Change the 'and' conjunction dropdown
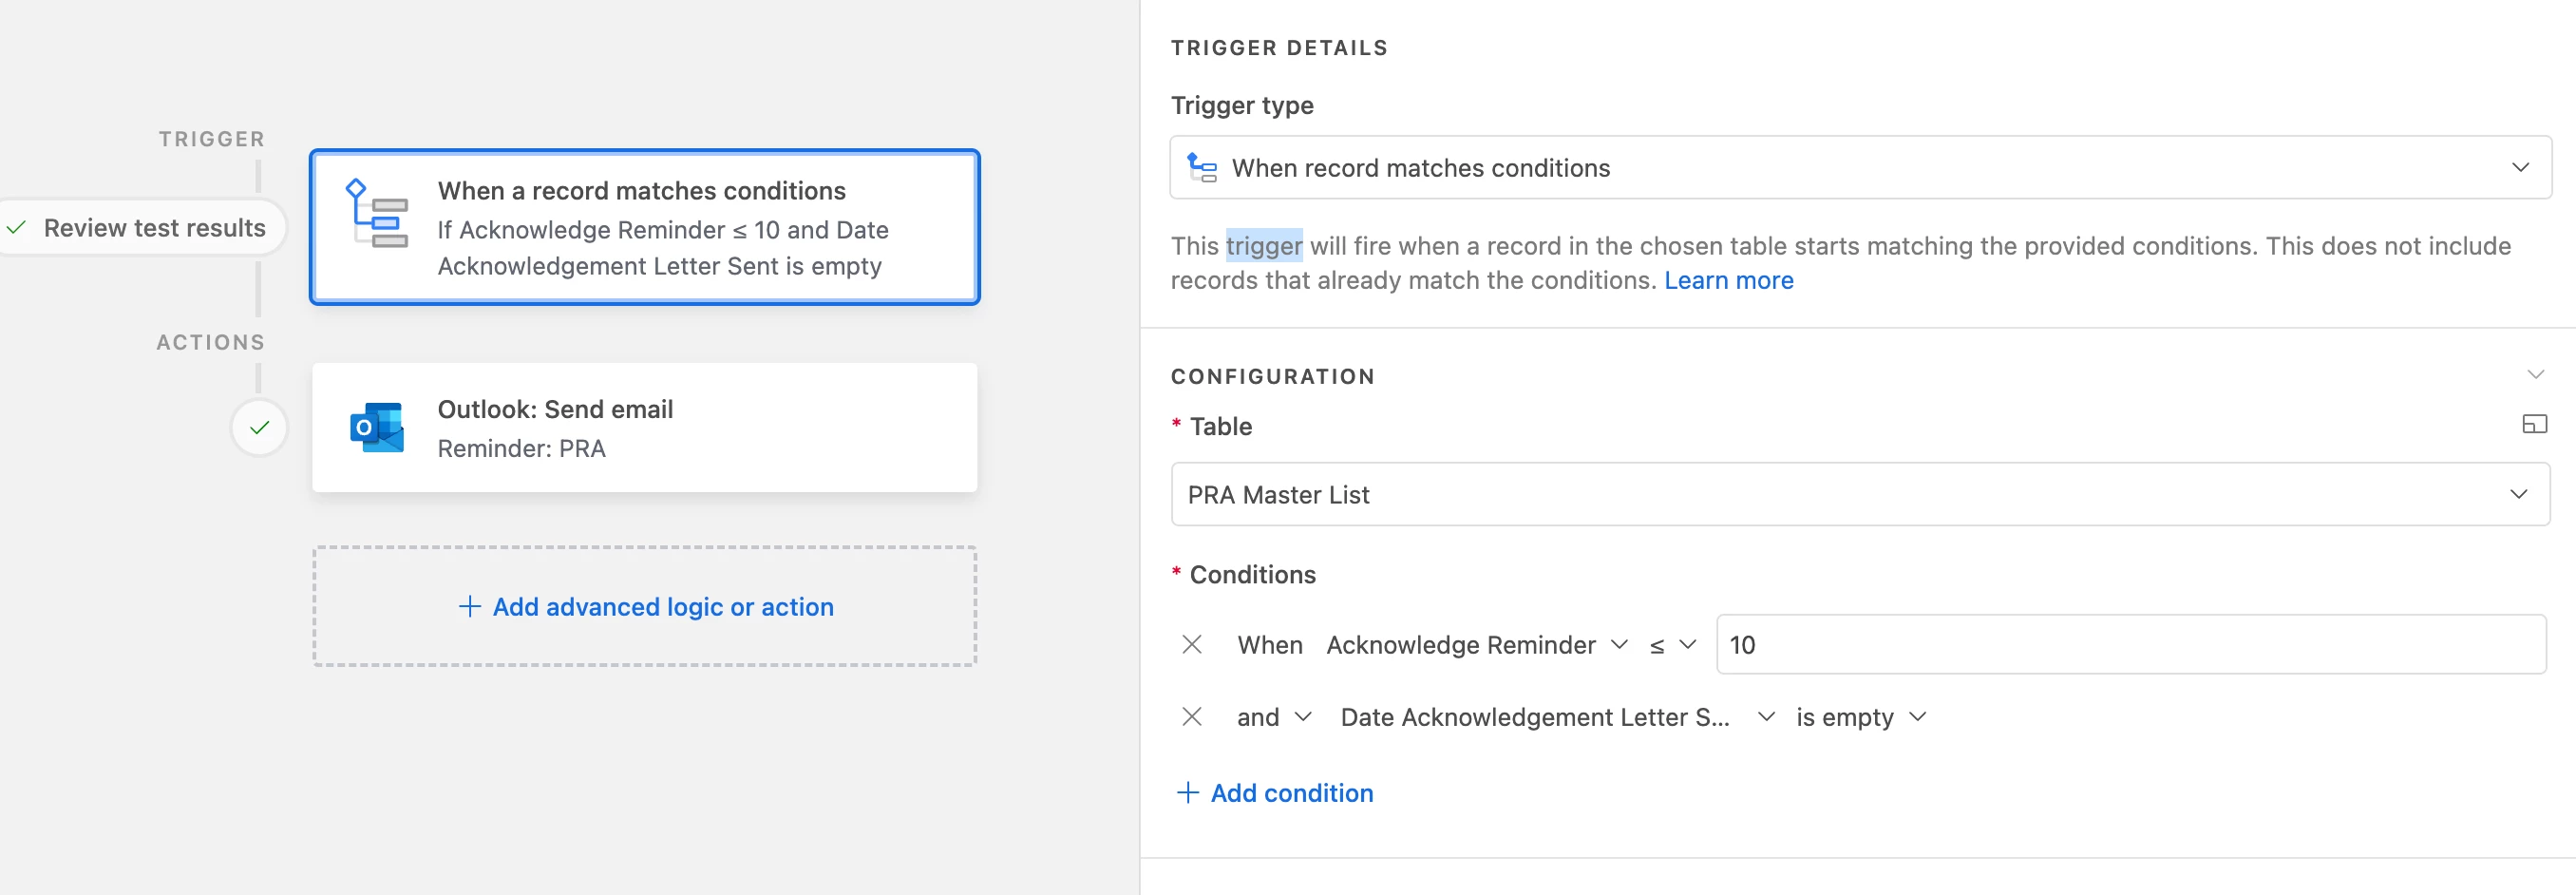 [1272, 717]
